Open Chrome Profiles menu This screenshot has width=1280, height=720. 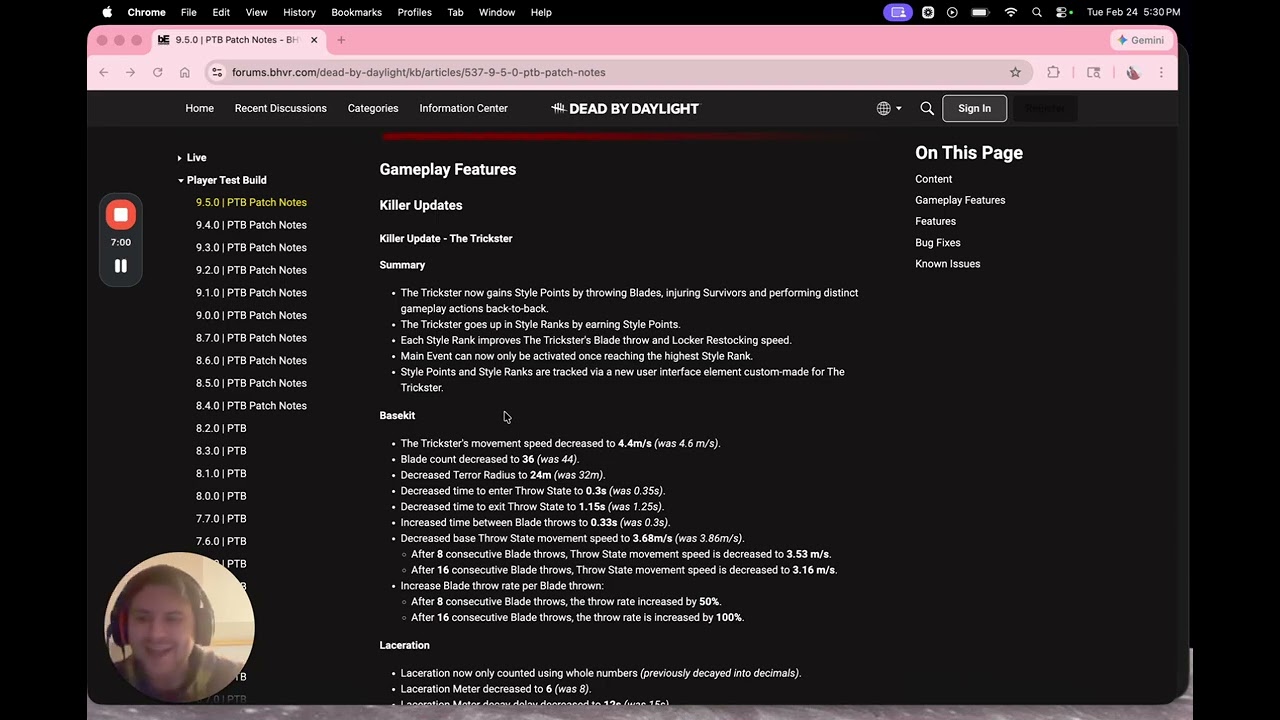(x=414, y=12)
